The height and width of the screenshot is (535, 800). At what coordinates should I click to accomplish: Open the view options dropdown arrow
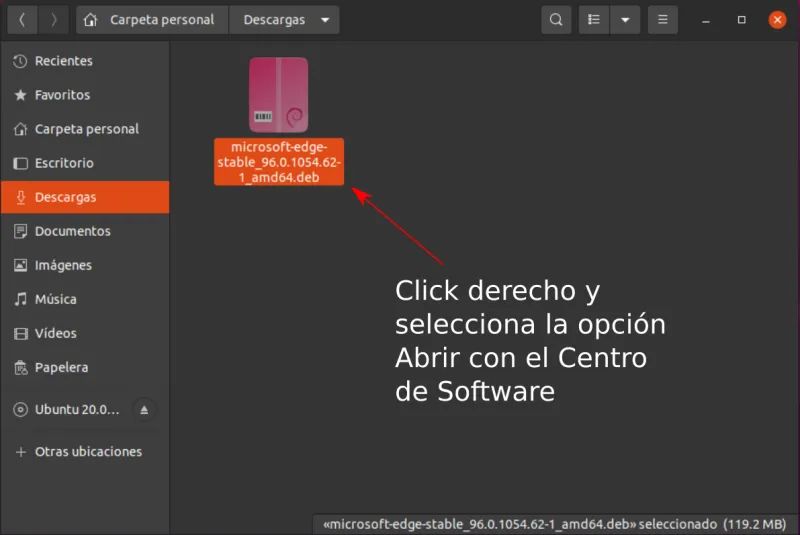point(625,20)
